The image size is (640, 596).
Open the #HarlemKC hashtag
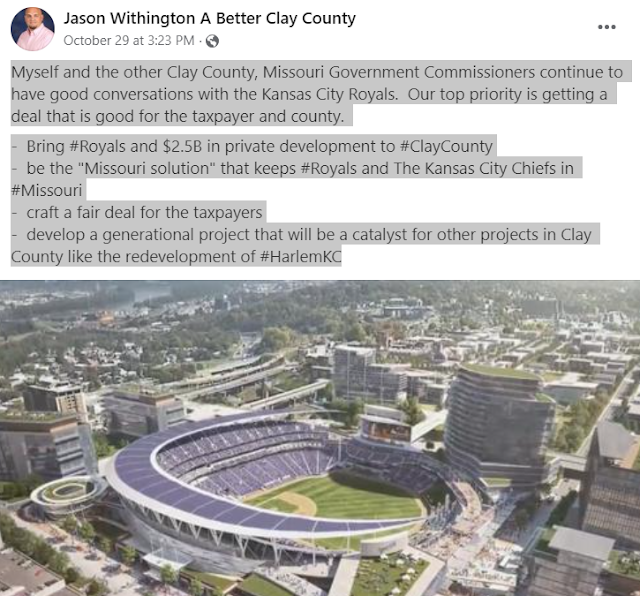click(x=300, y=256)
